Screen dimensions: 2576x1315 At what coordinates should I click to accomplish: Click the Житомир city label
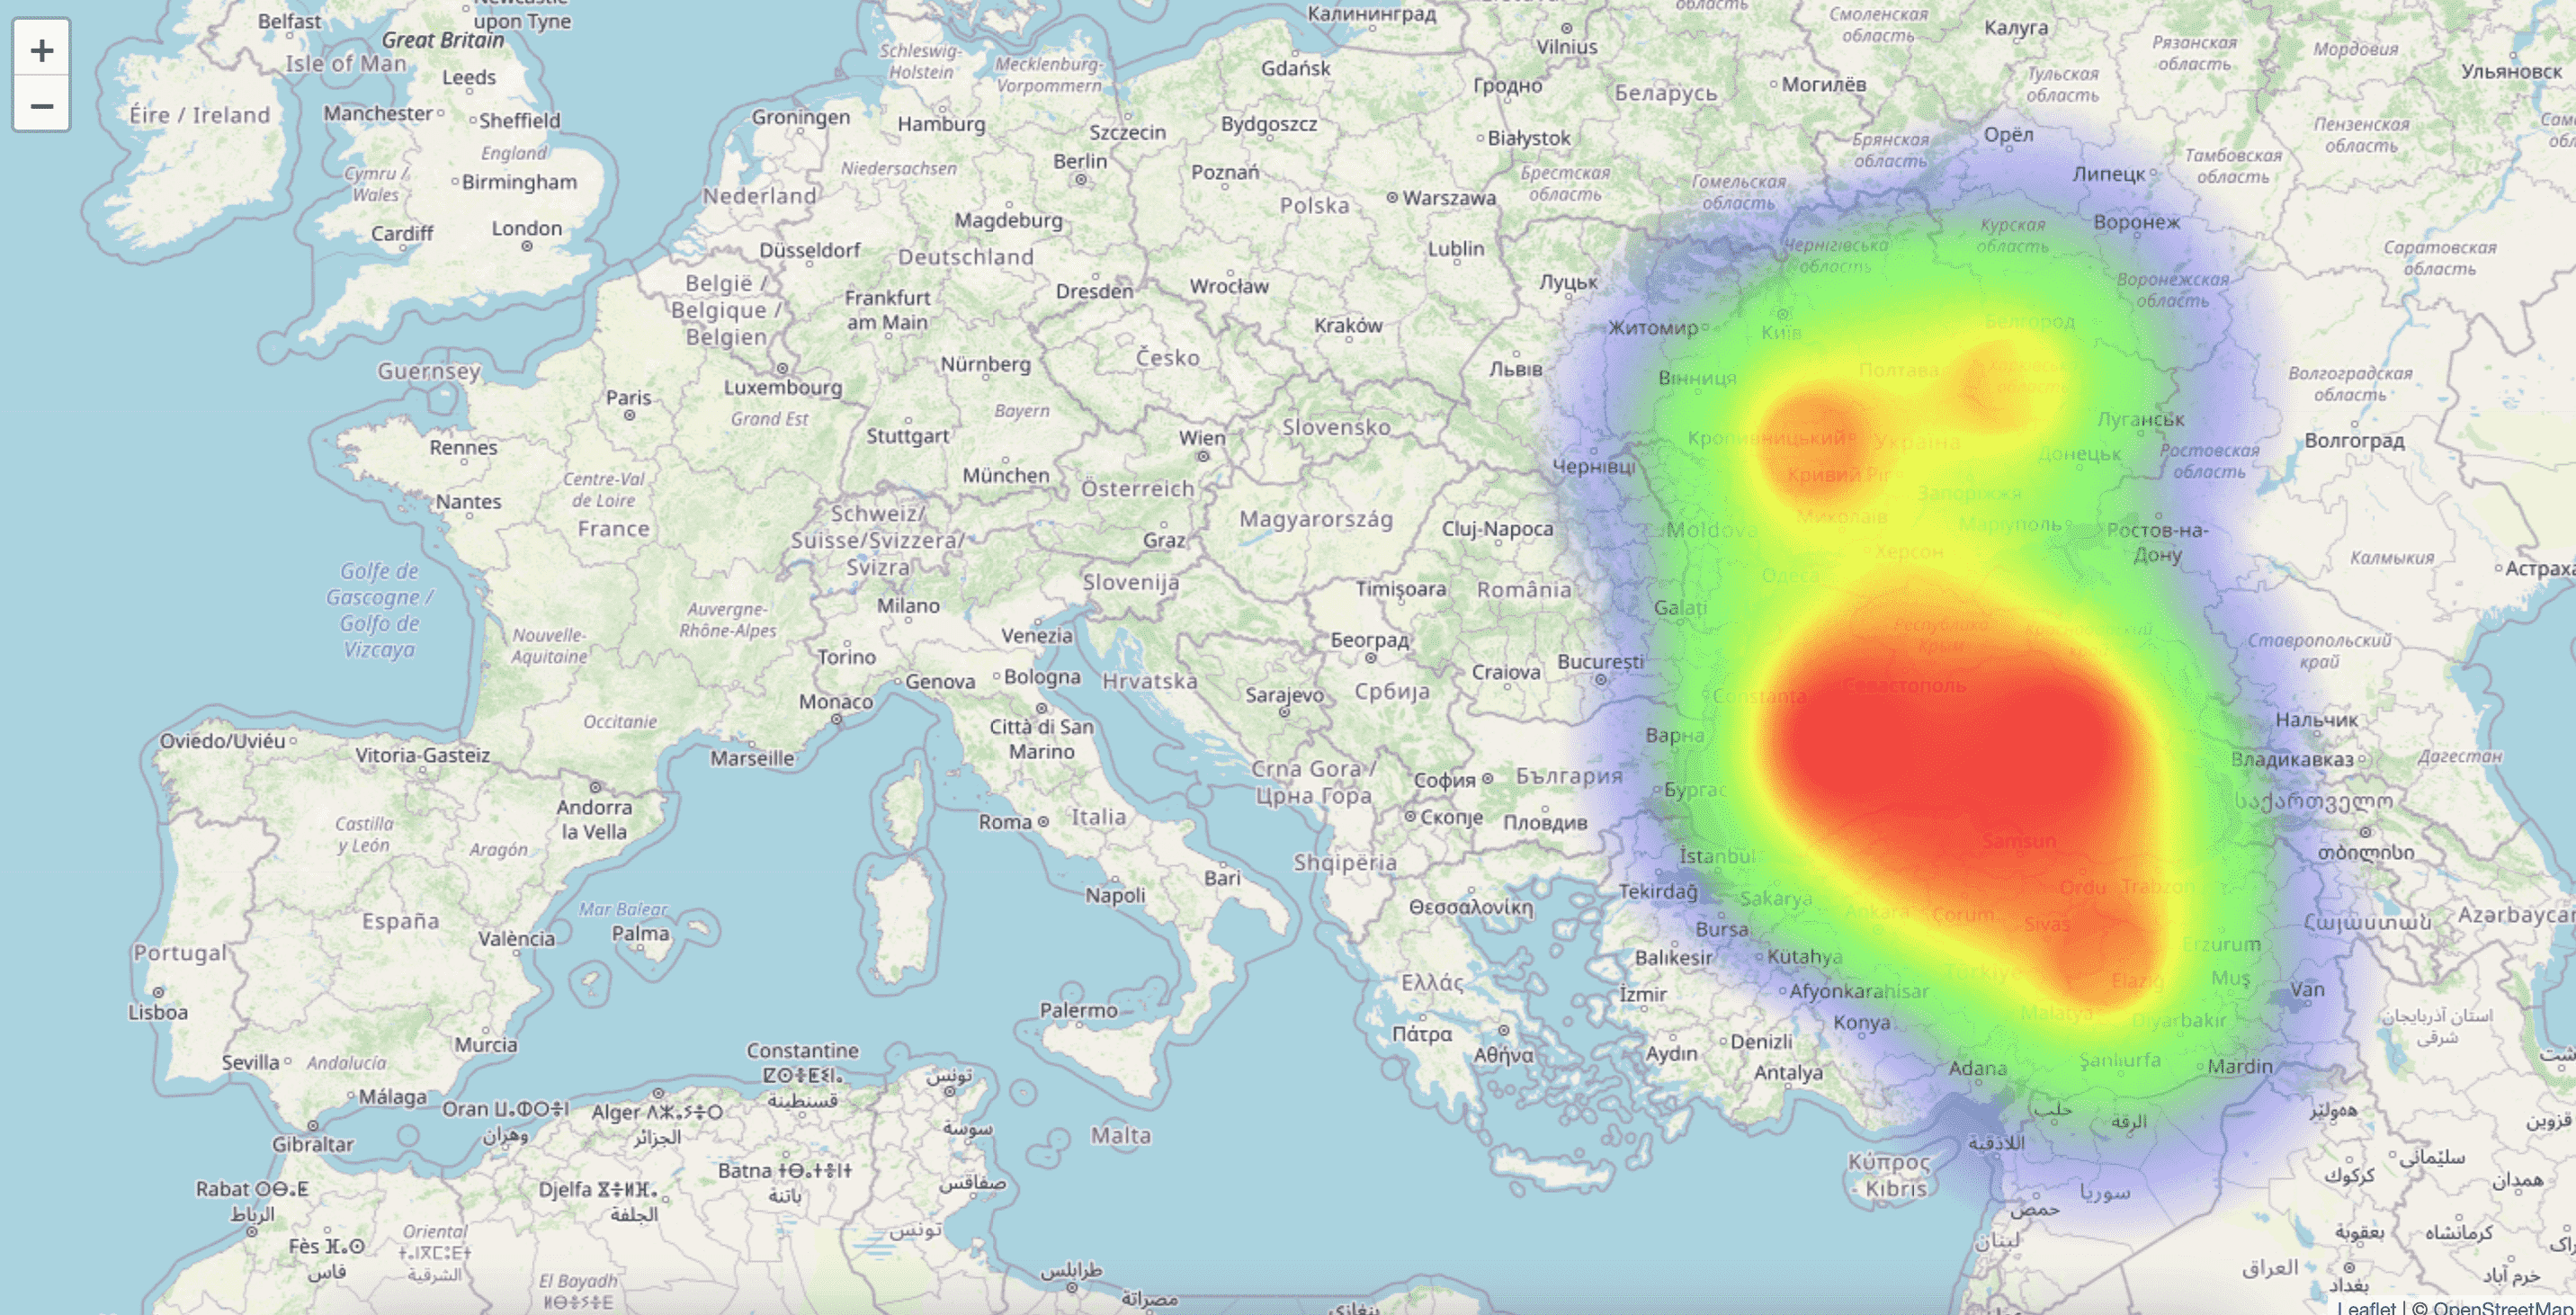(1653, 328)
